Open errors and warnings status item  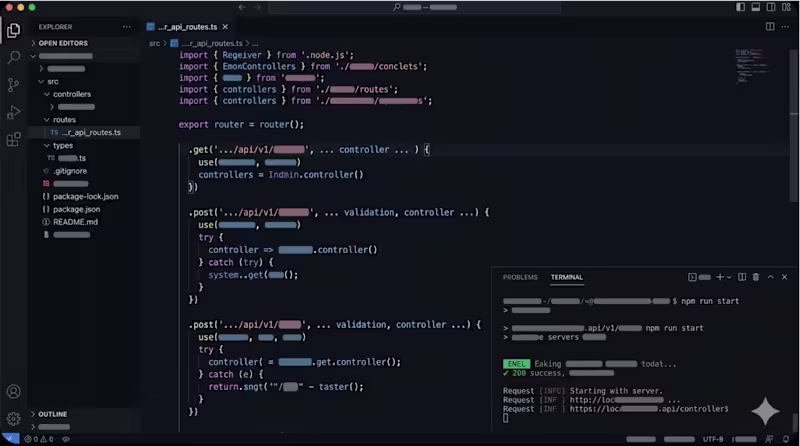[x=39, y=439]
